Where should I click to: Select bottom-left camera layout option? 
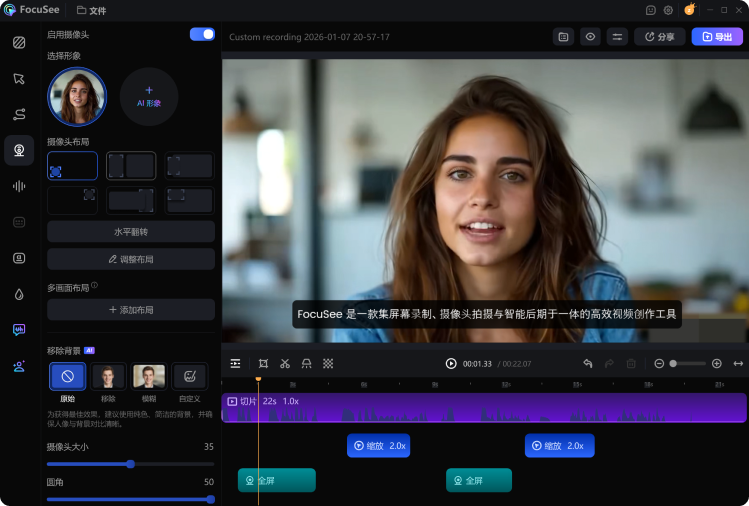pyautogui.click(x=73, y=166)
